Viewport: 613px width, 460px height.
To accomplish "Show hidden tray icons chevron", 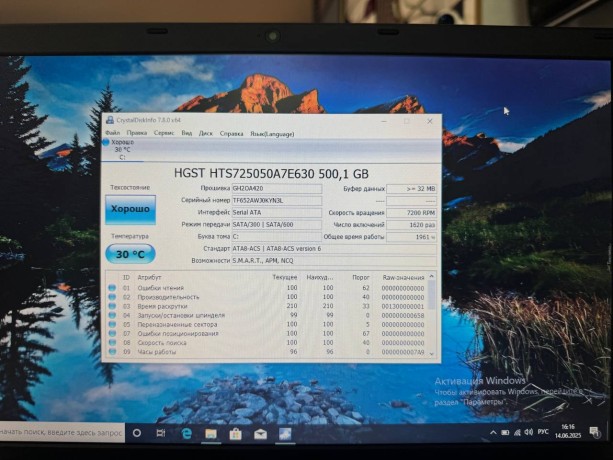I will coord(493,432).
